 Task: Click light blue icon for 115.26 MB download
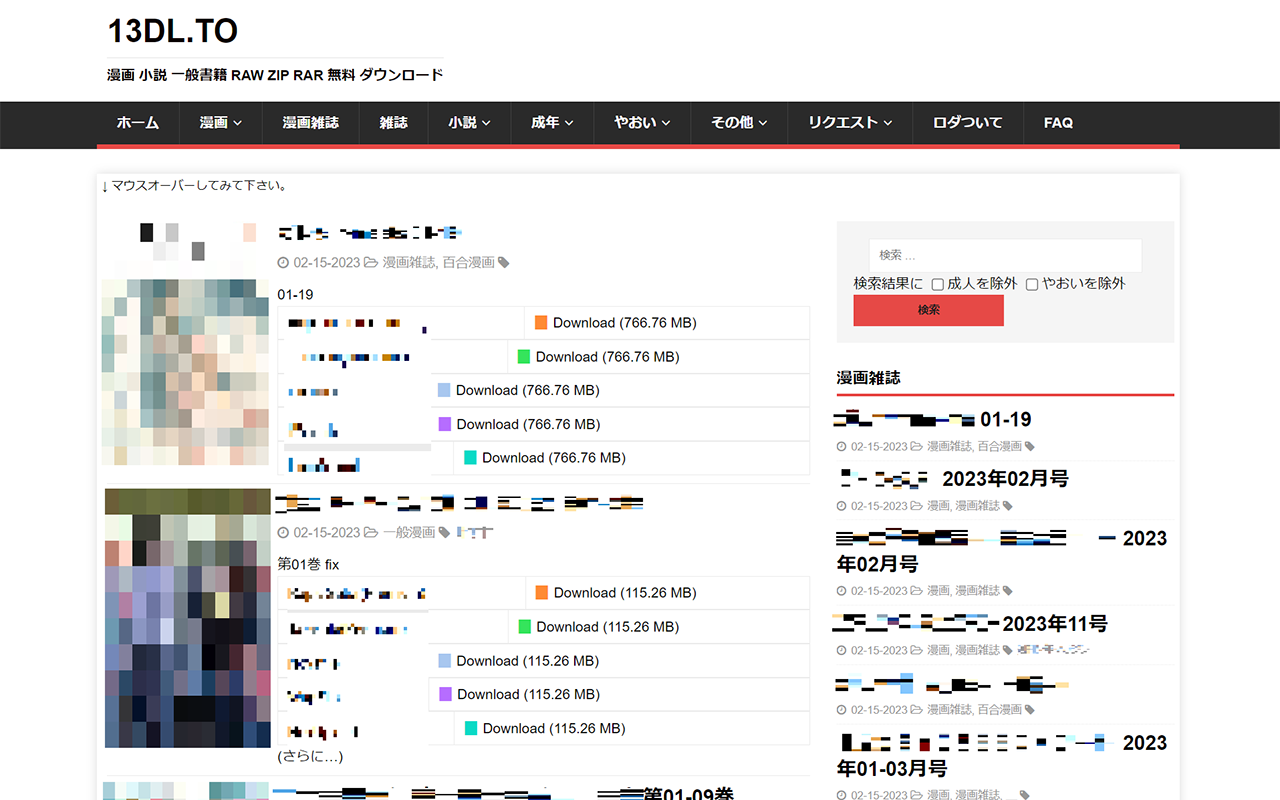(x=445, y=661)
